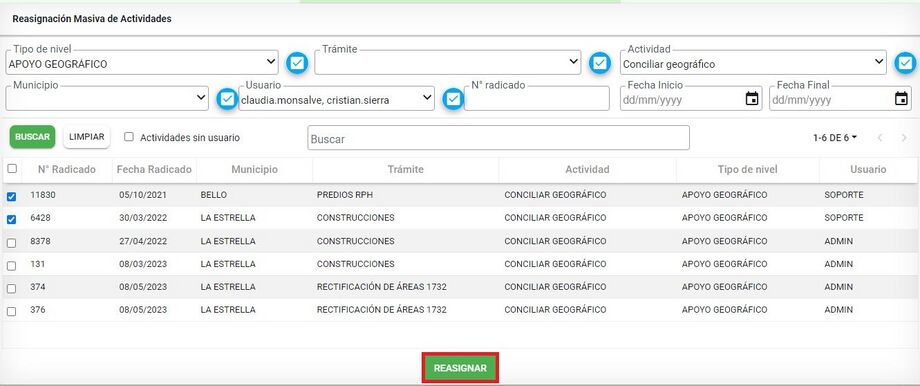Click CONCILIAR GEOGRÁFICO cell in row 376
Image resolution: width=920 pixels, height=386 pixels.
coord(555,310)
